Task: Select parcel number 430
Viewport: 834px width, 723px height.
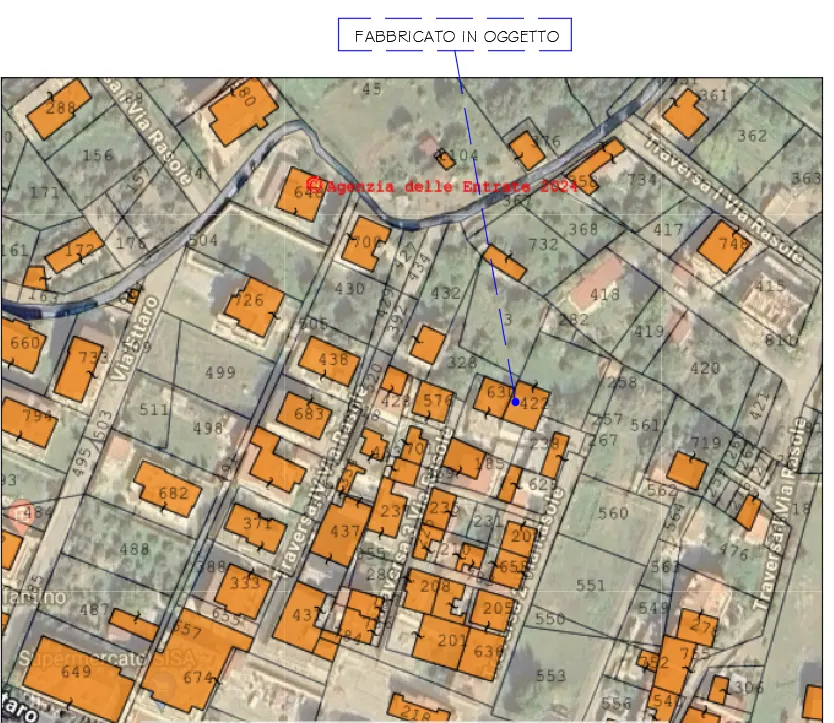Action: coord(349,289)
